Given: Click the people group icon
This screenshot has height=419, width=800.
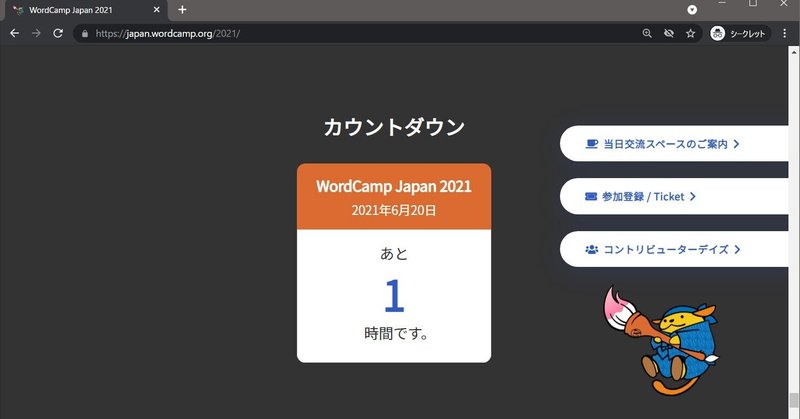Looking at the screenshot, I should coord(591,250).
